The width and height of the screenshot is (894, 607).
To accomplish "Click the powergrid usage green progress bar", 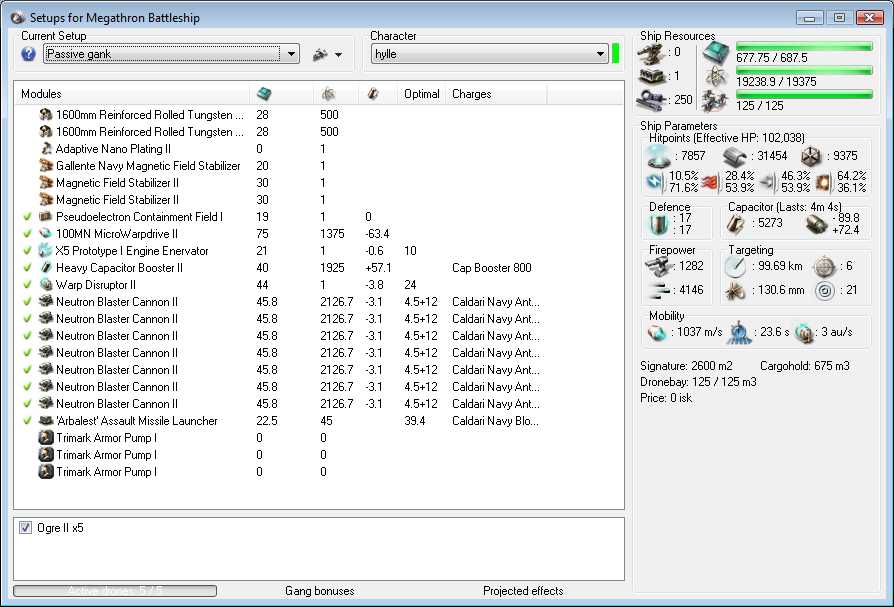I will 804,71.
